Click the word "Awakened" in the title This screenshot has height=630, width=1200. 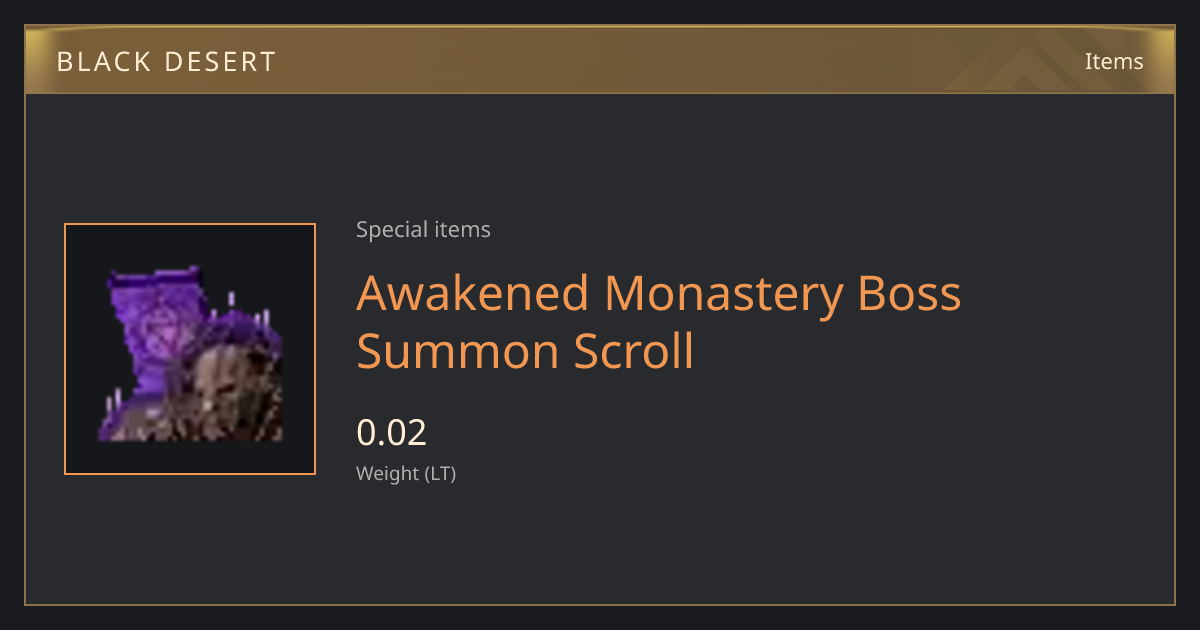coord(473,294)
